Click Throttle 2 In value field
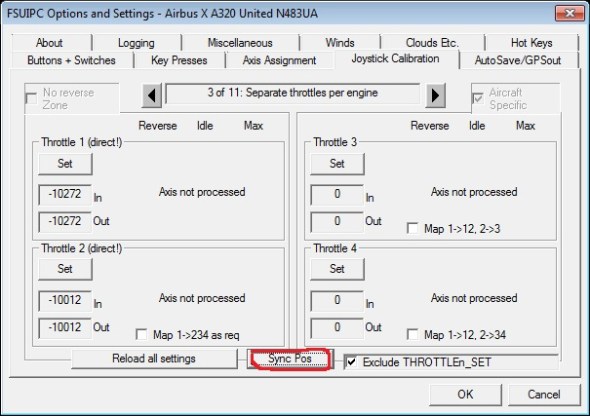This screenshot has height=416, width=590. (x=65, y=300)
